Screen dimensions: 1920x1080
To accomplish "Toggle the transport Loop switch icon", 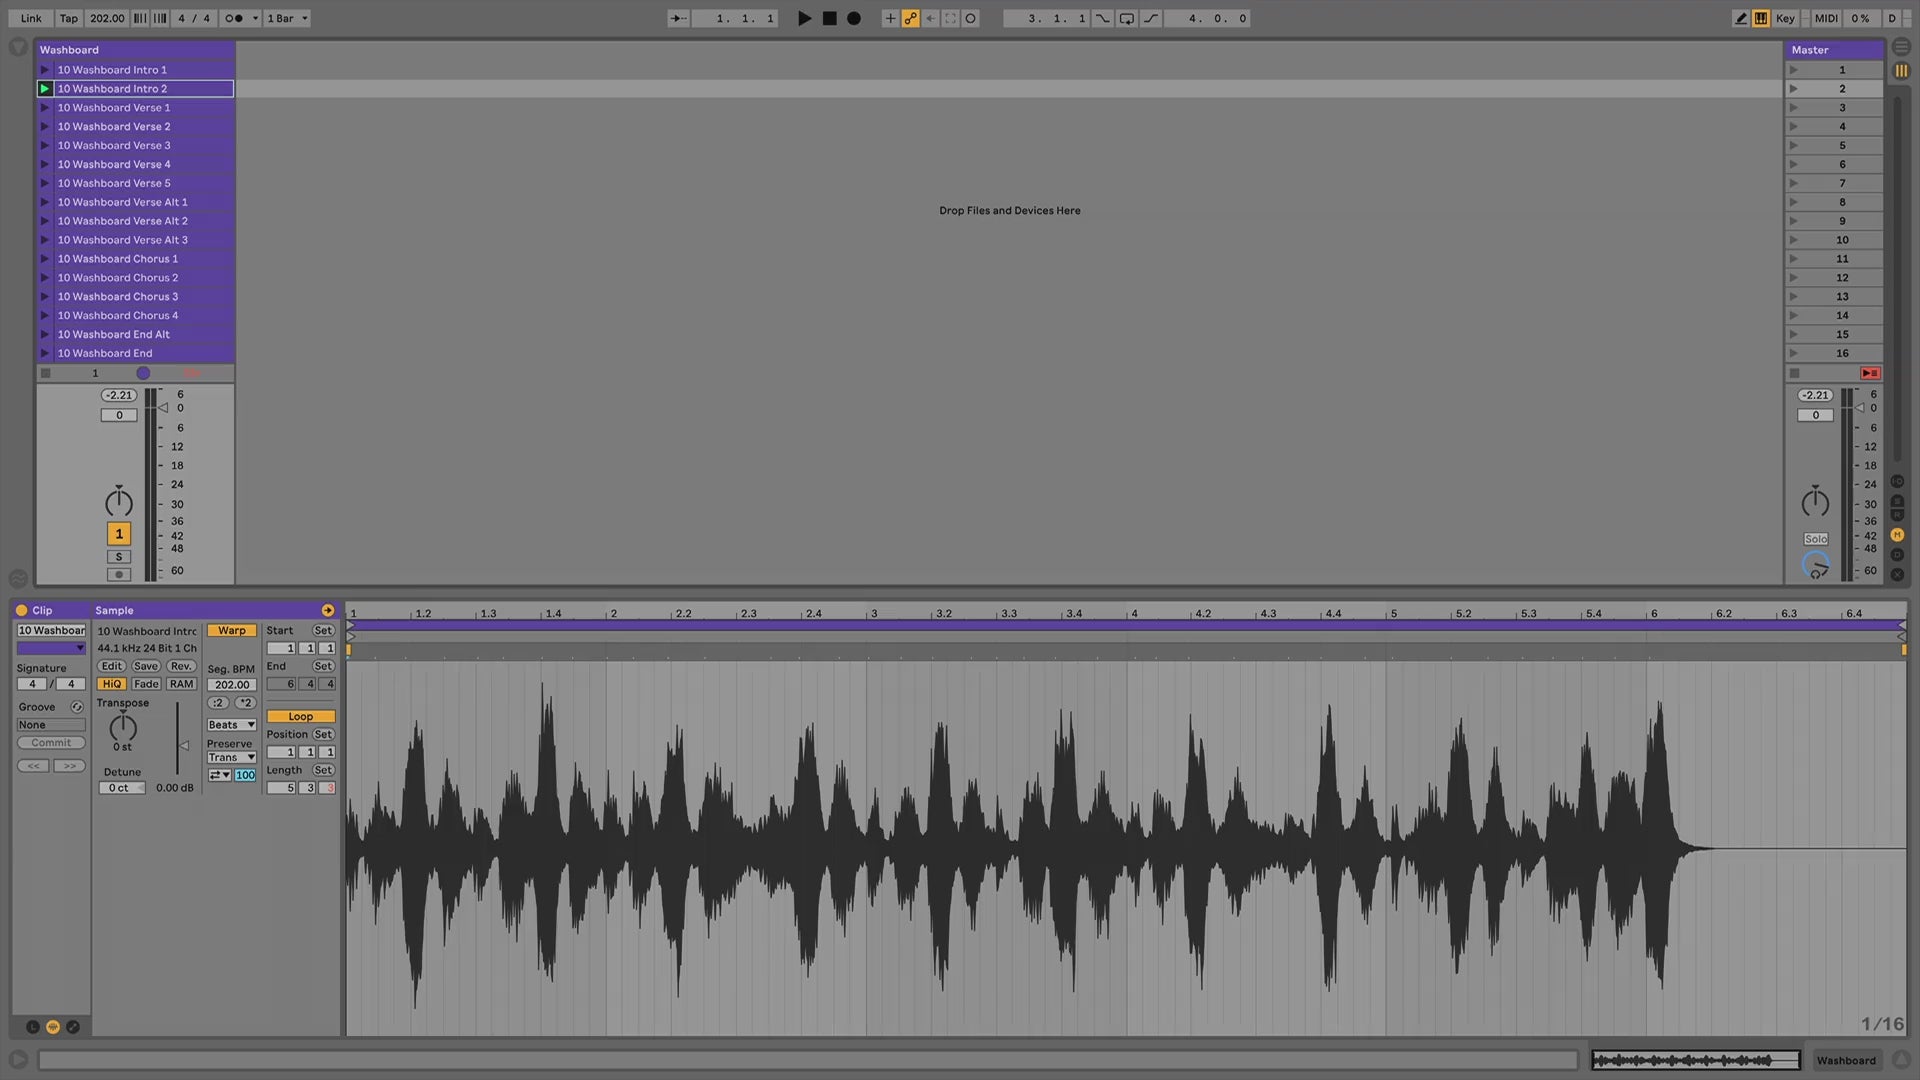I will coord(1126,18).
